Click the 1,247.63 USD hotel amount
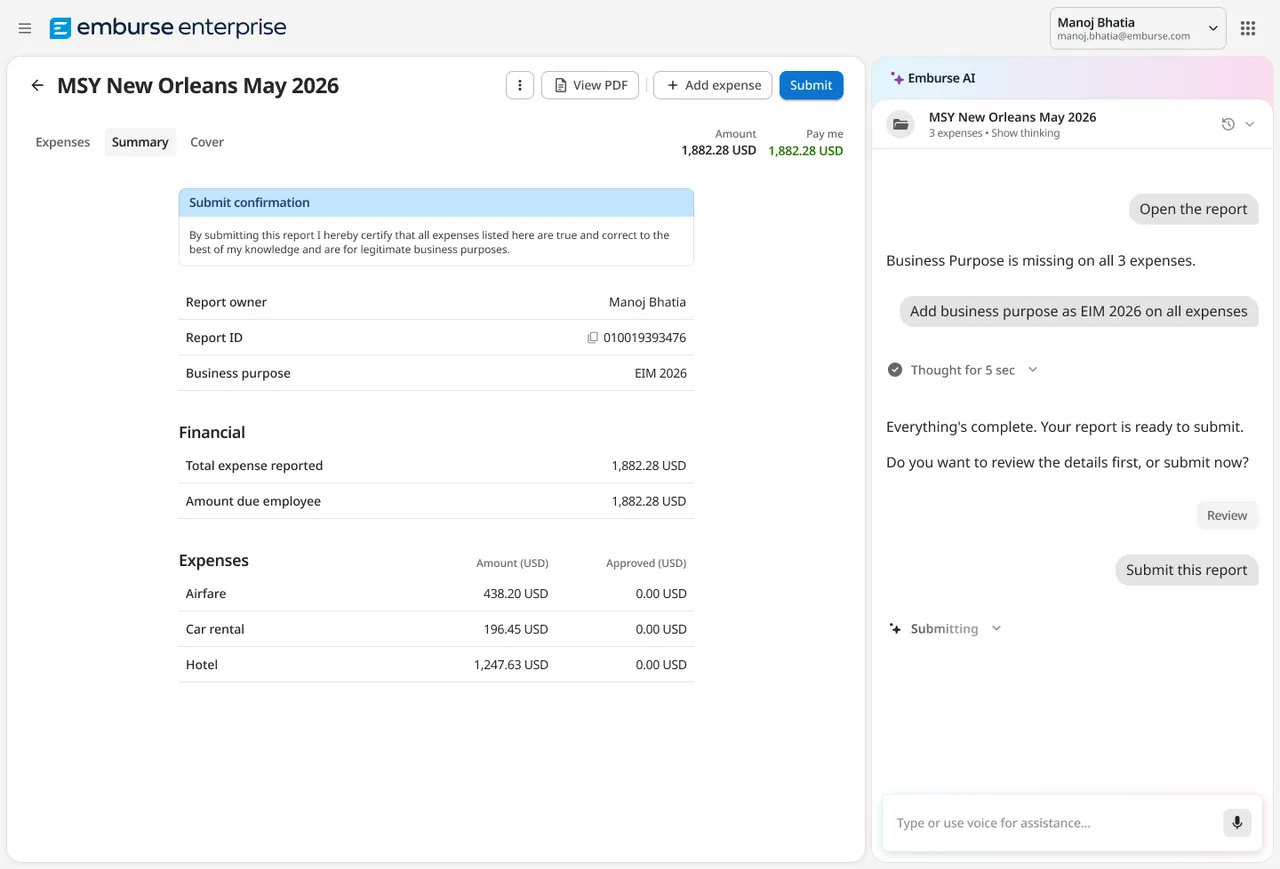 coord(511,665)
